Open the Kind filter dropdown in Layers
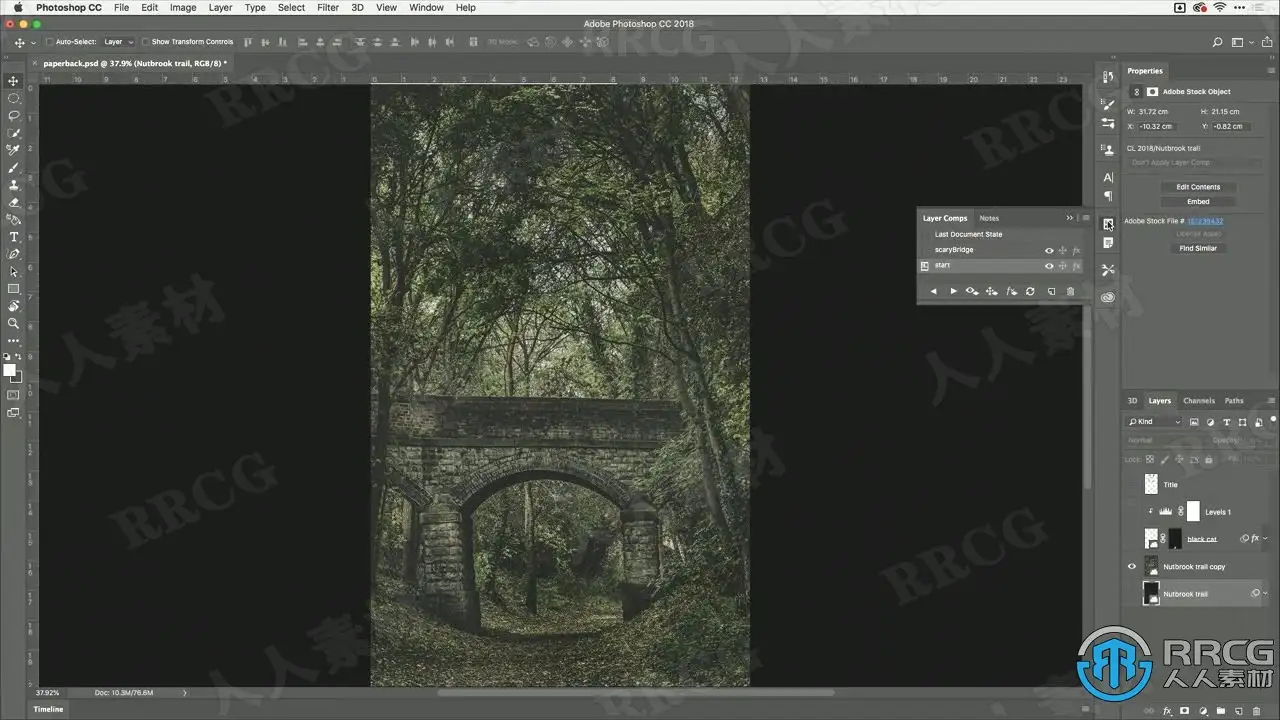 tap(1154, 422)
